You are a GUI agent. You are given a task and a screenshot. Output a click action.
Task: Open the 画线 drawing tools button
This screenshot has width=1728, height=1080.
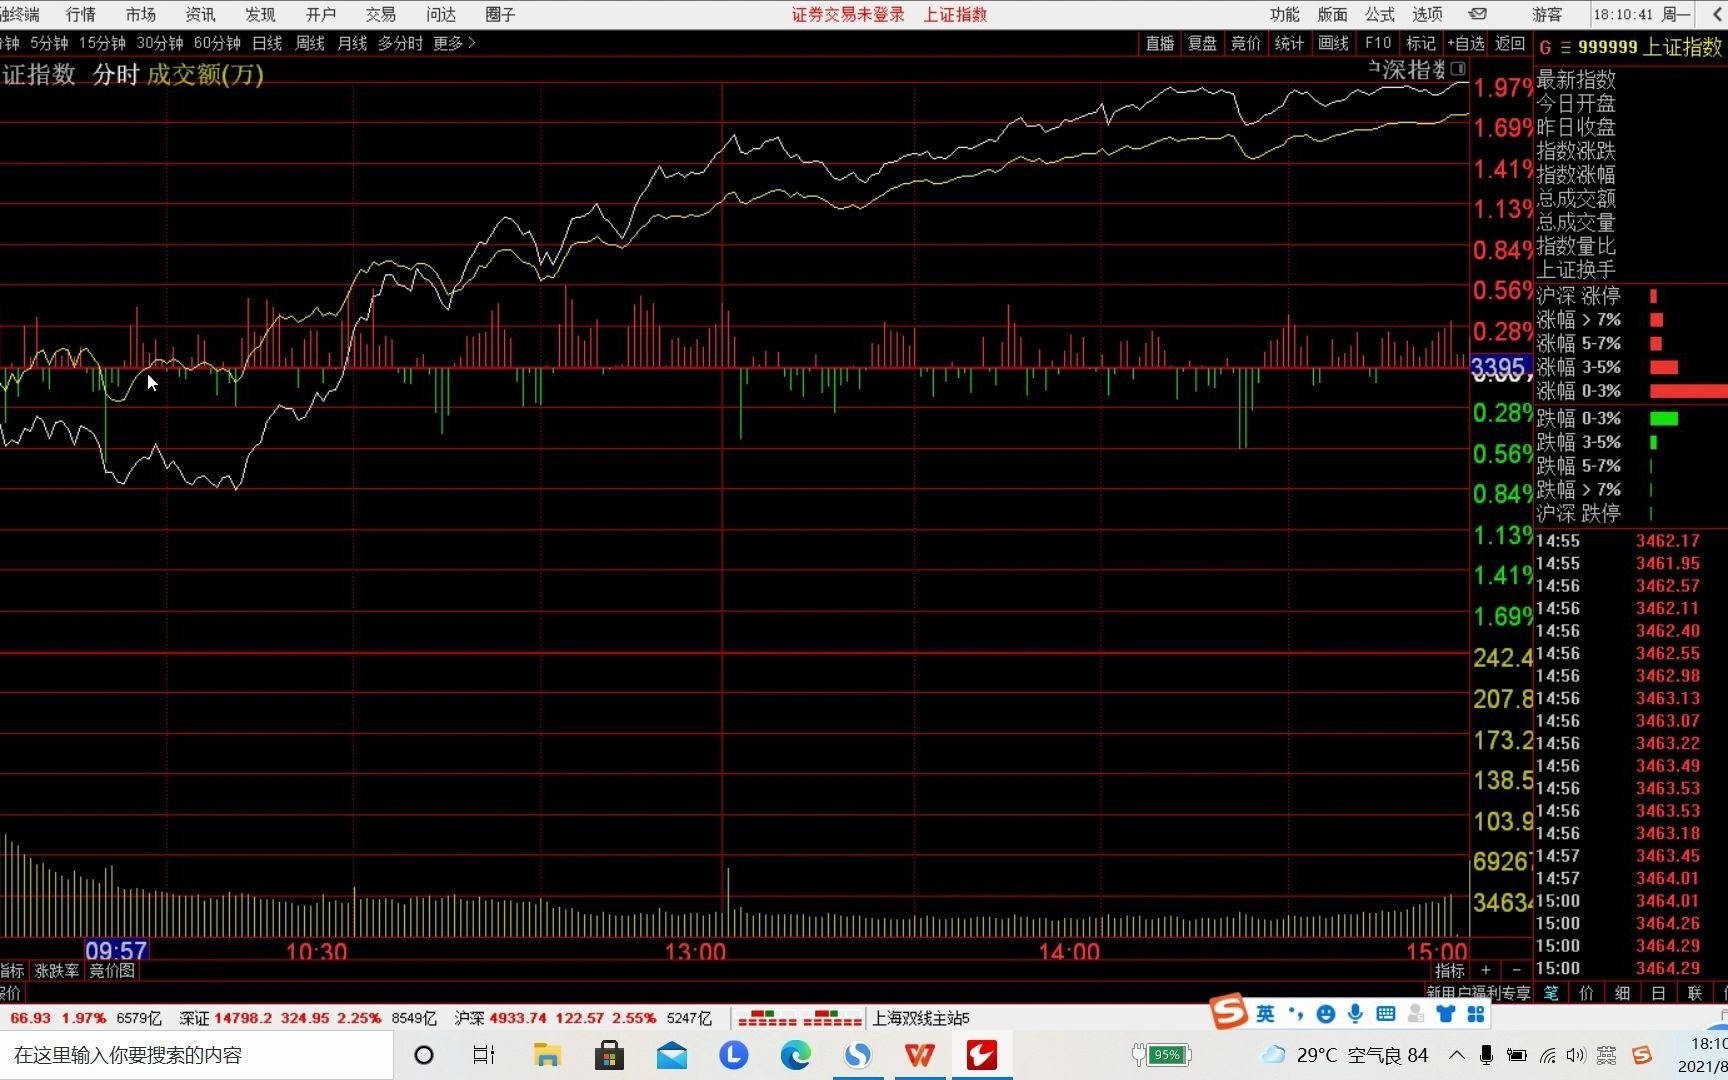(1334, 43)
